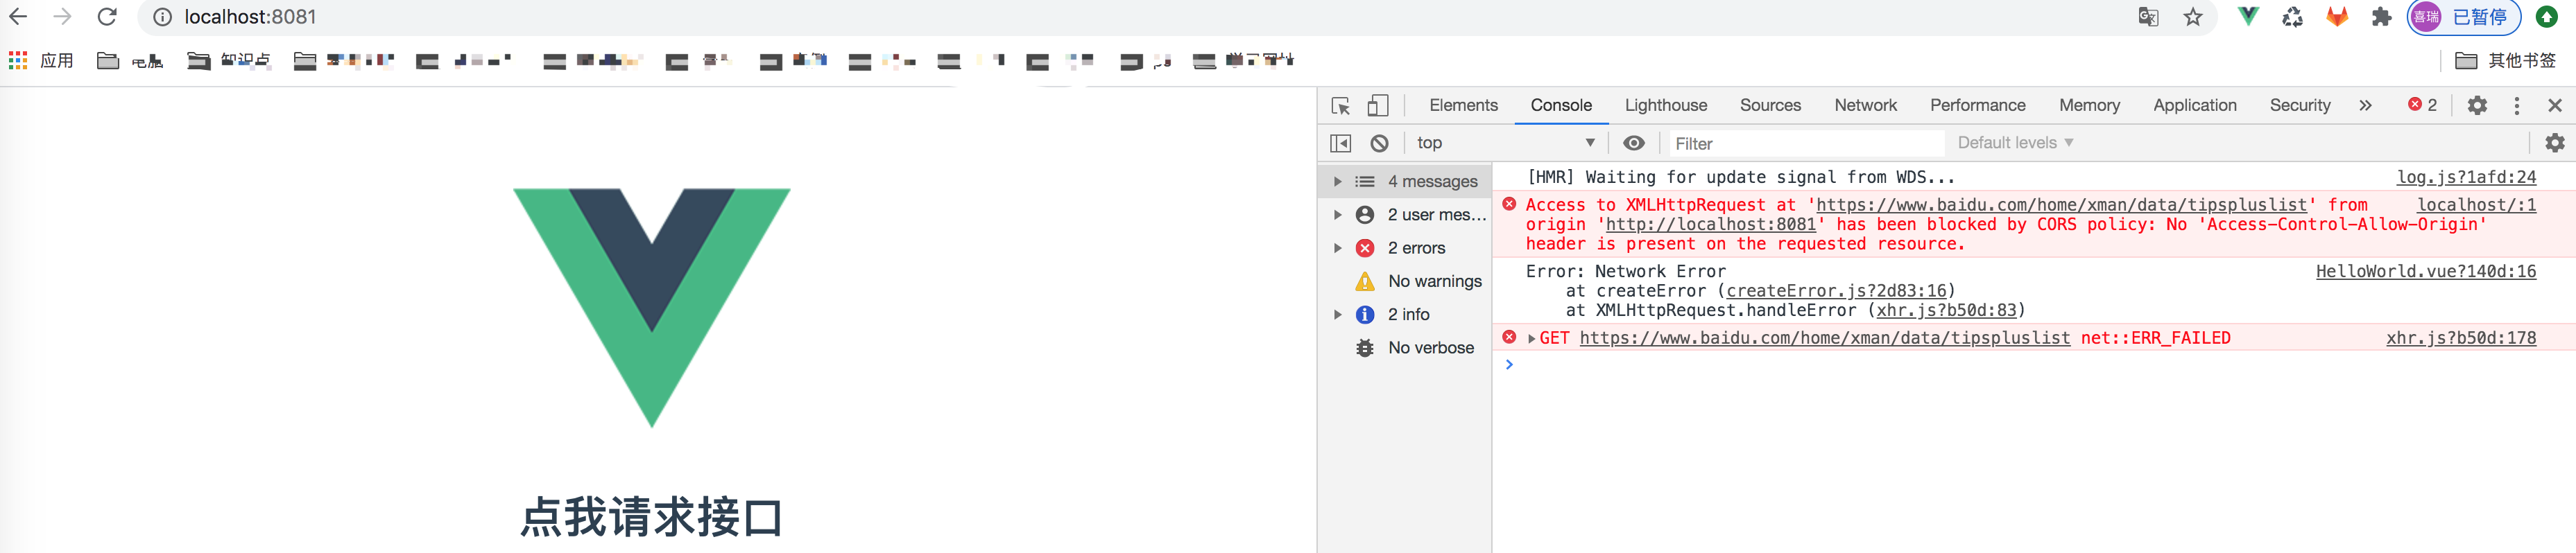Open the Other bookmarks folder
Screen dimensions: 2576x553
point(2505,61)
